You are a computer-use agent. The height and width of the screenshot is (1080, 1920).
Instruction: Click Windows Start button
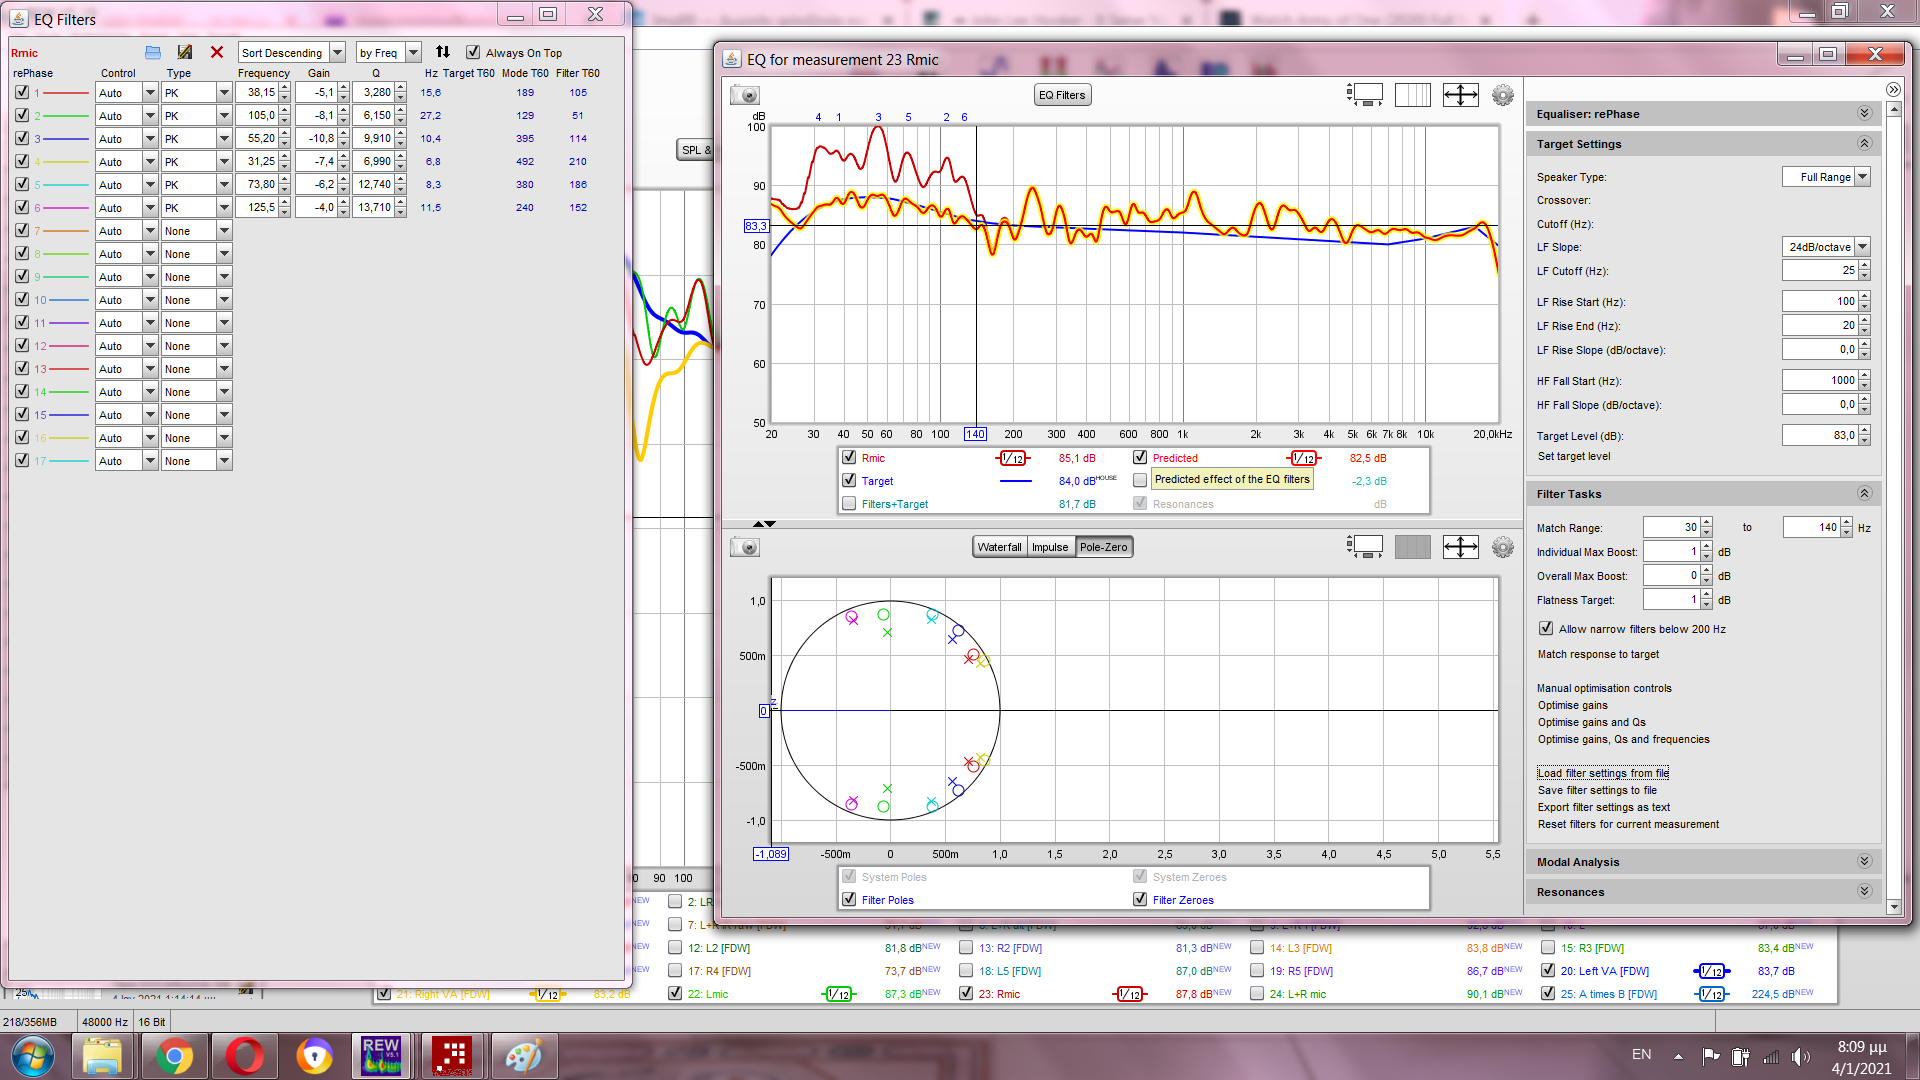pos(32,1056)
